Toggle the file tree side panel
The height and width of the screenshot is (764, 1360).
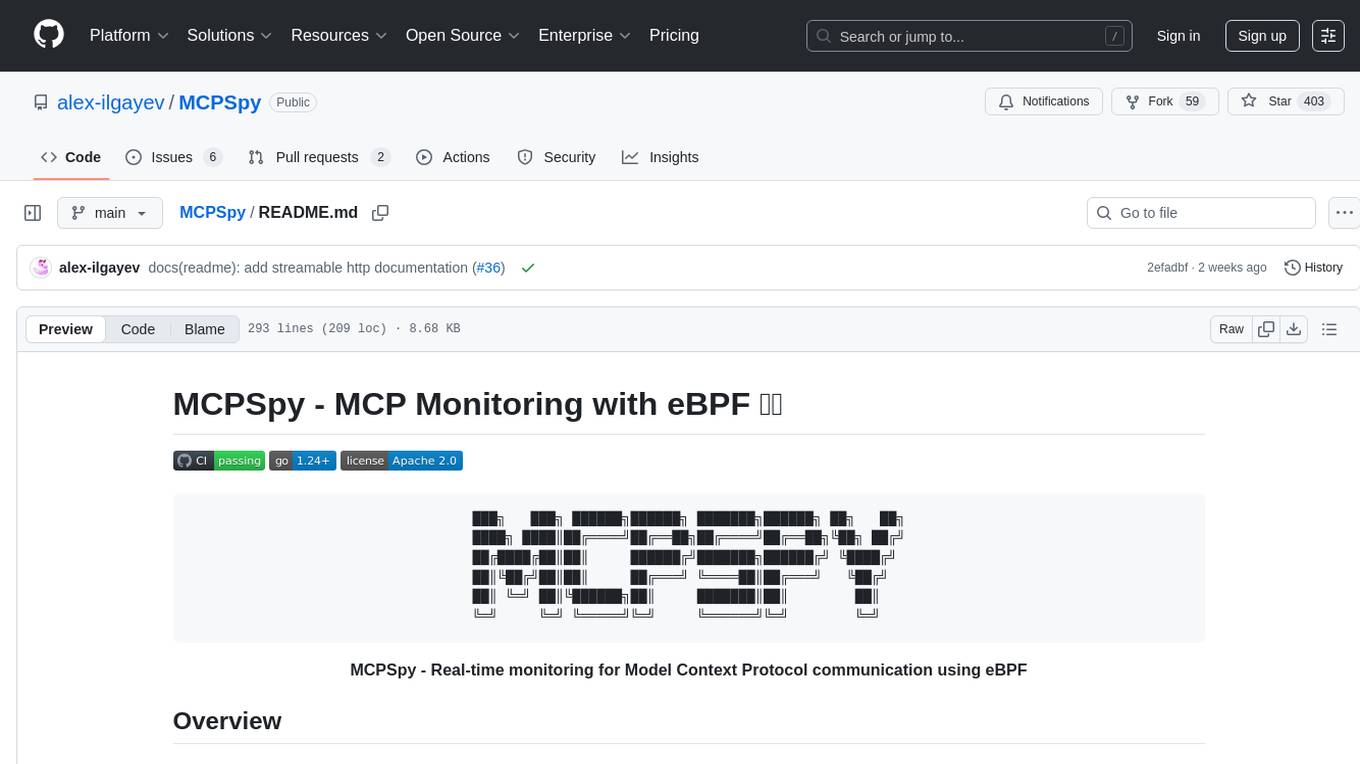33,213
